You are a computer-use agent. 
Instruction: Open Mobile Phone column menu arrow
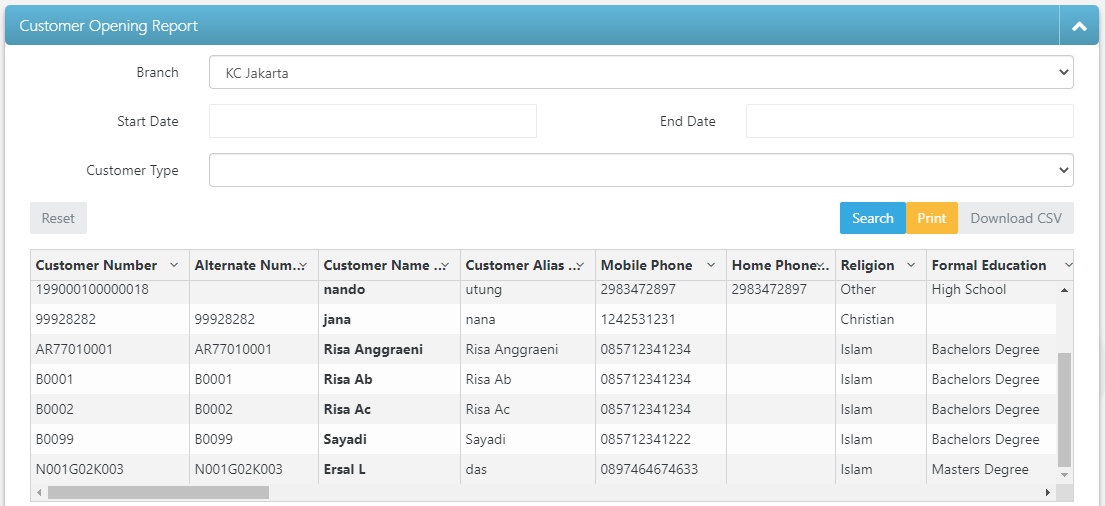[711, 265]
